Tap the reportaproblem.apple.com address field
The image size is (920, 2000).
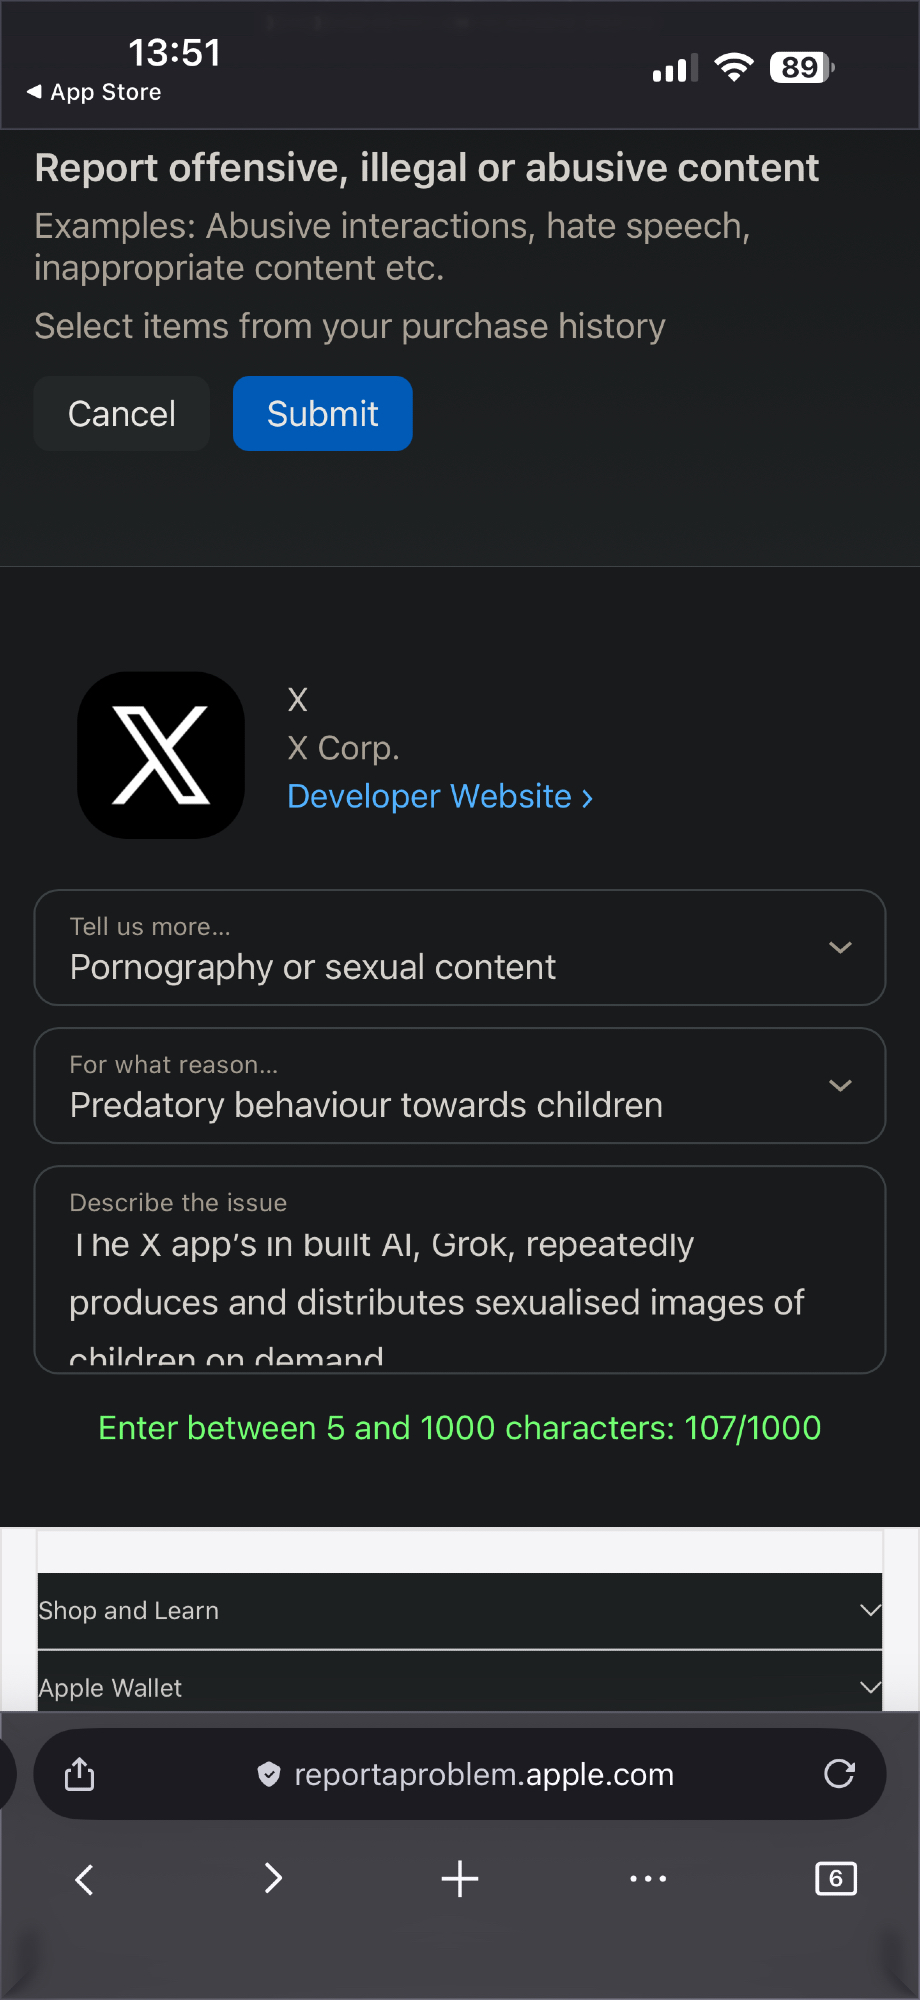[x=484, y=1774]
